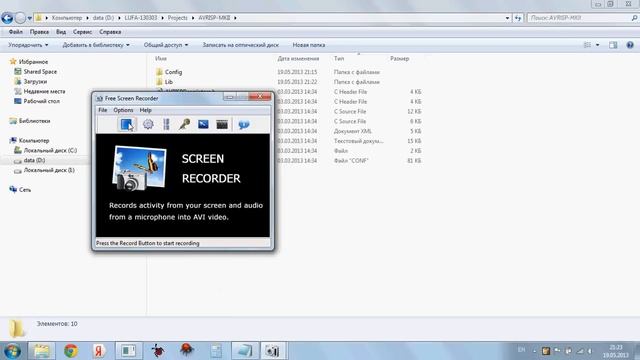
Task: Open the File menu in Free Screen Recorder
Action: click(102, 110)
